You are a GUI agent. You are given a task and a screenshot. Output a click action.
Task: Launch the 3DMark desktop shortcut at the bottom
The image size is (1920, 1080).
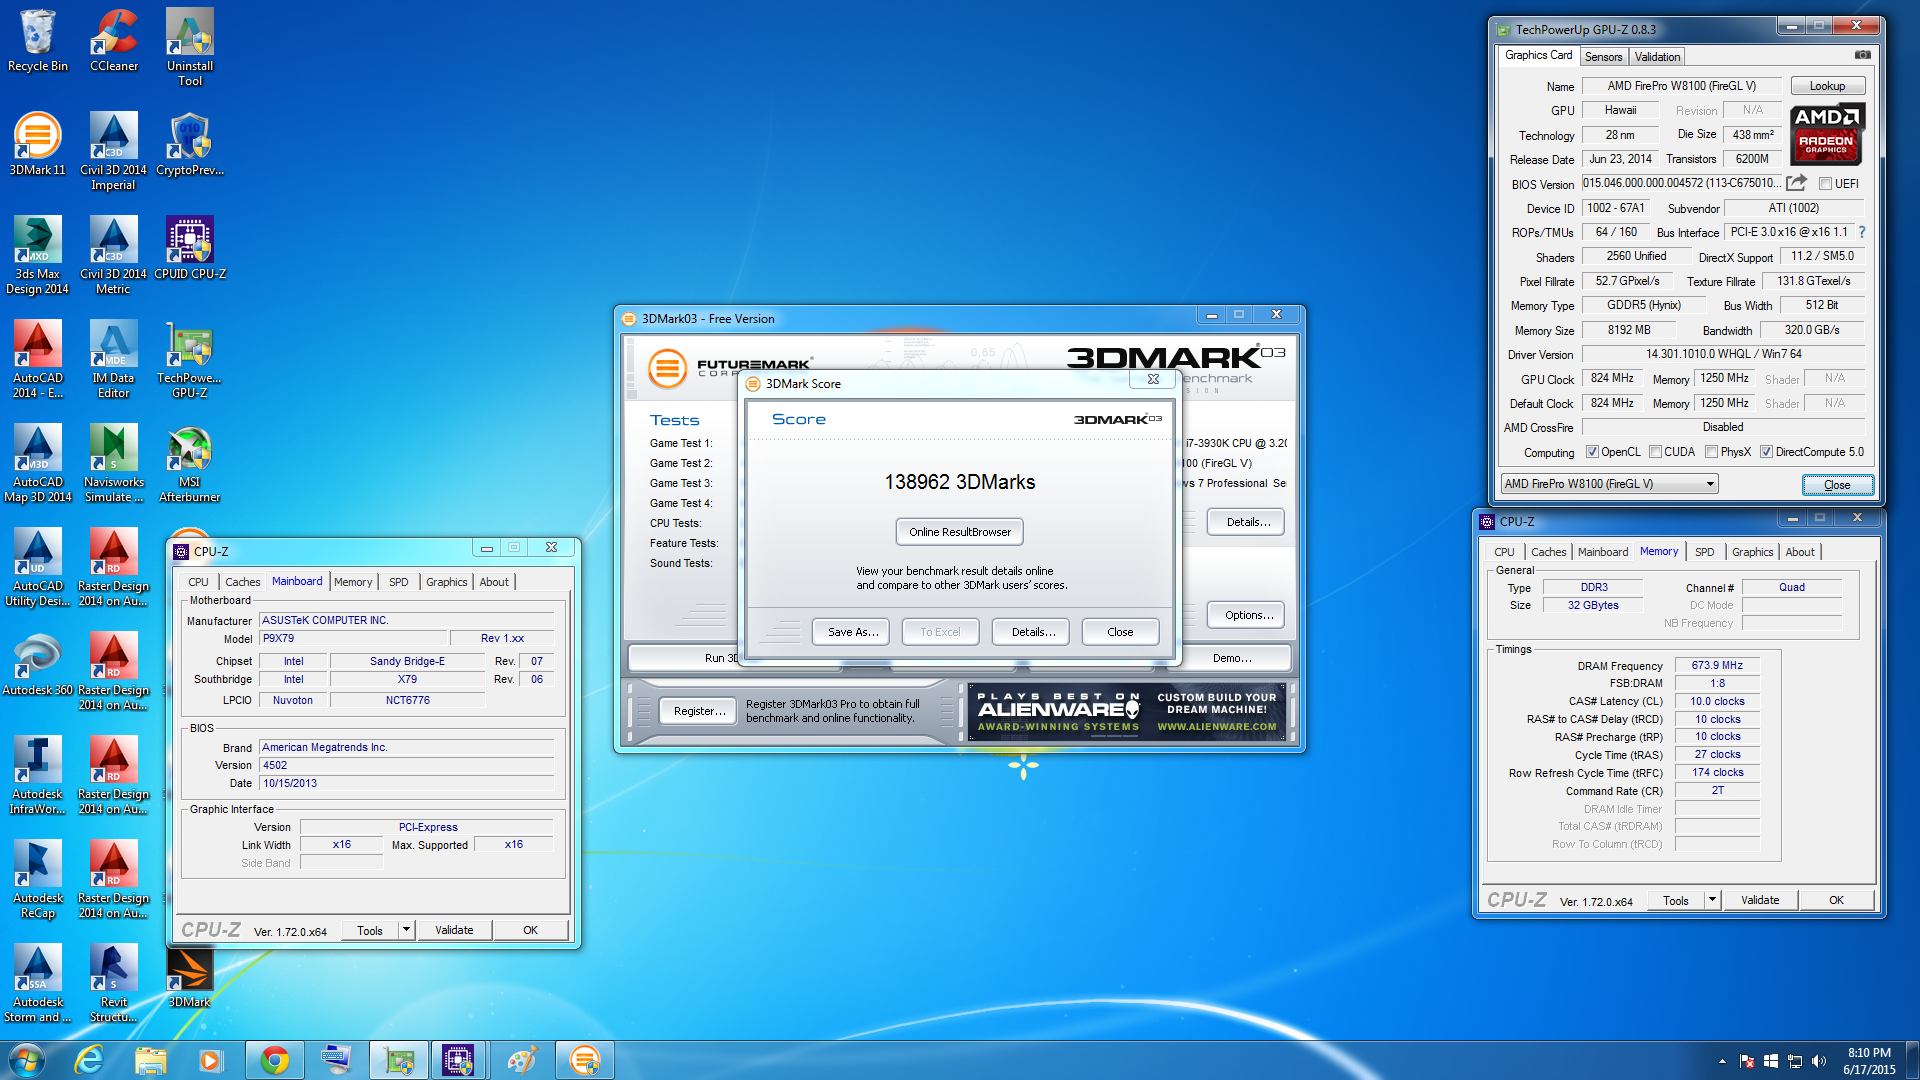coord(190,976)
